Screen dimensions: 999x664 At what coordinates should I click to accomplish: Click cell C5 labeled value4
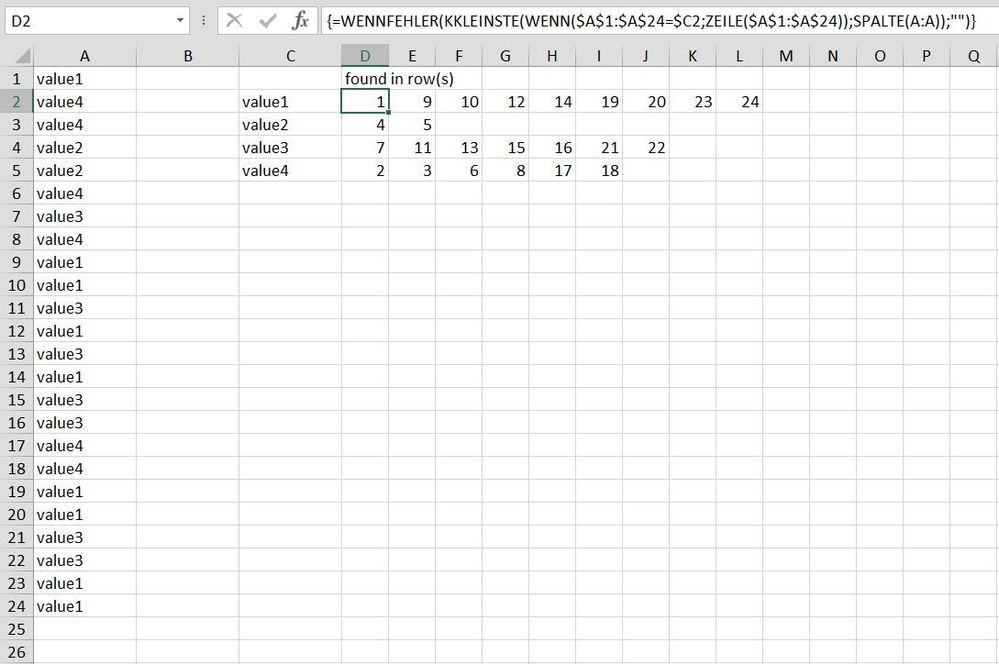(x=291, y=171)
